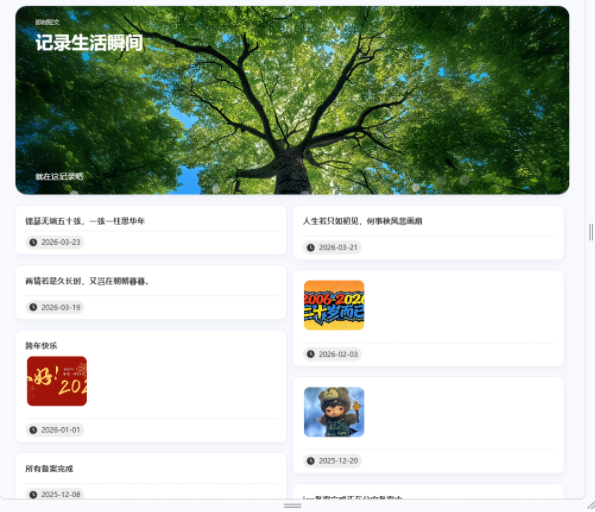Screen dimensions: 595x512
Task: Click the clock icon beside 2026-01-01
Action: point(33,430)
